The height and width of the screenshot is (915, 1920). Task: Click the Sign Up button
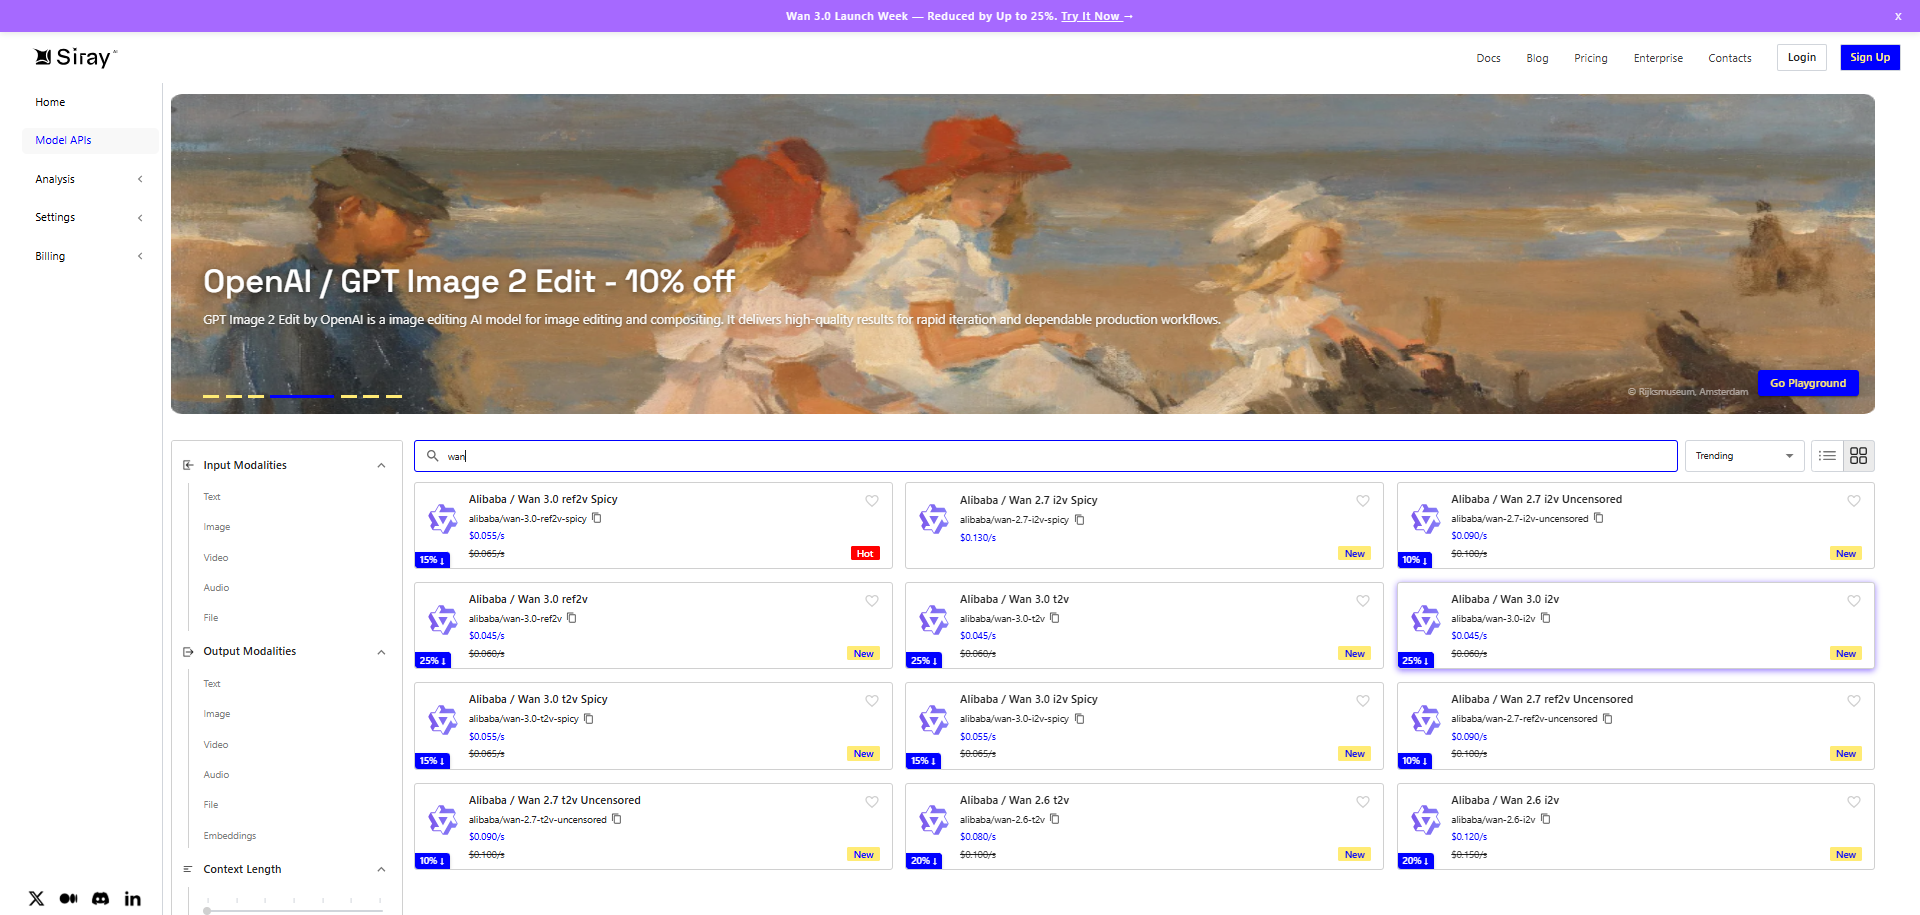point(1870,57)
